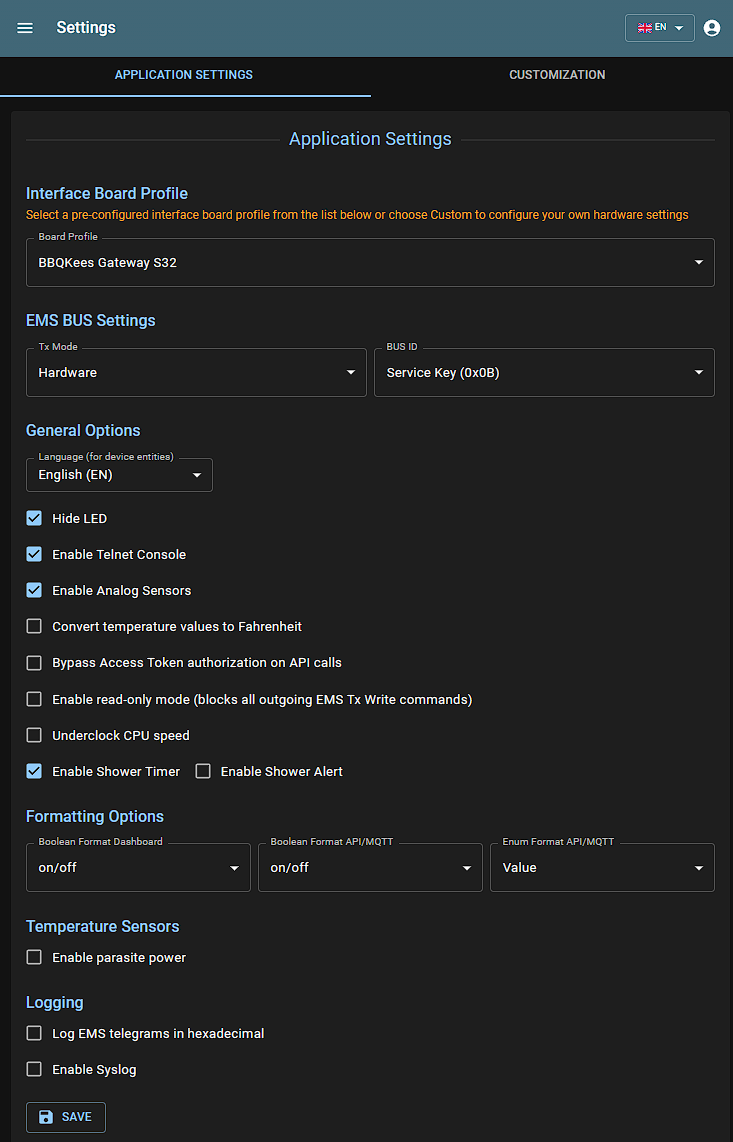Click the Save button
Screen dimensions: 733x1142
pyautogui.click(x=66, y=1117)
